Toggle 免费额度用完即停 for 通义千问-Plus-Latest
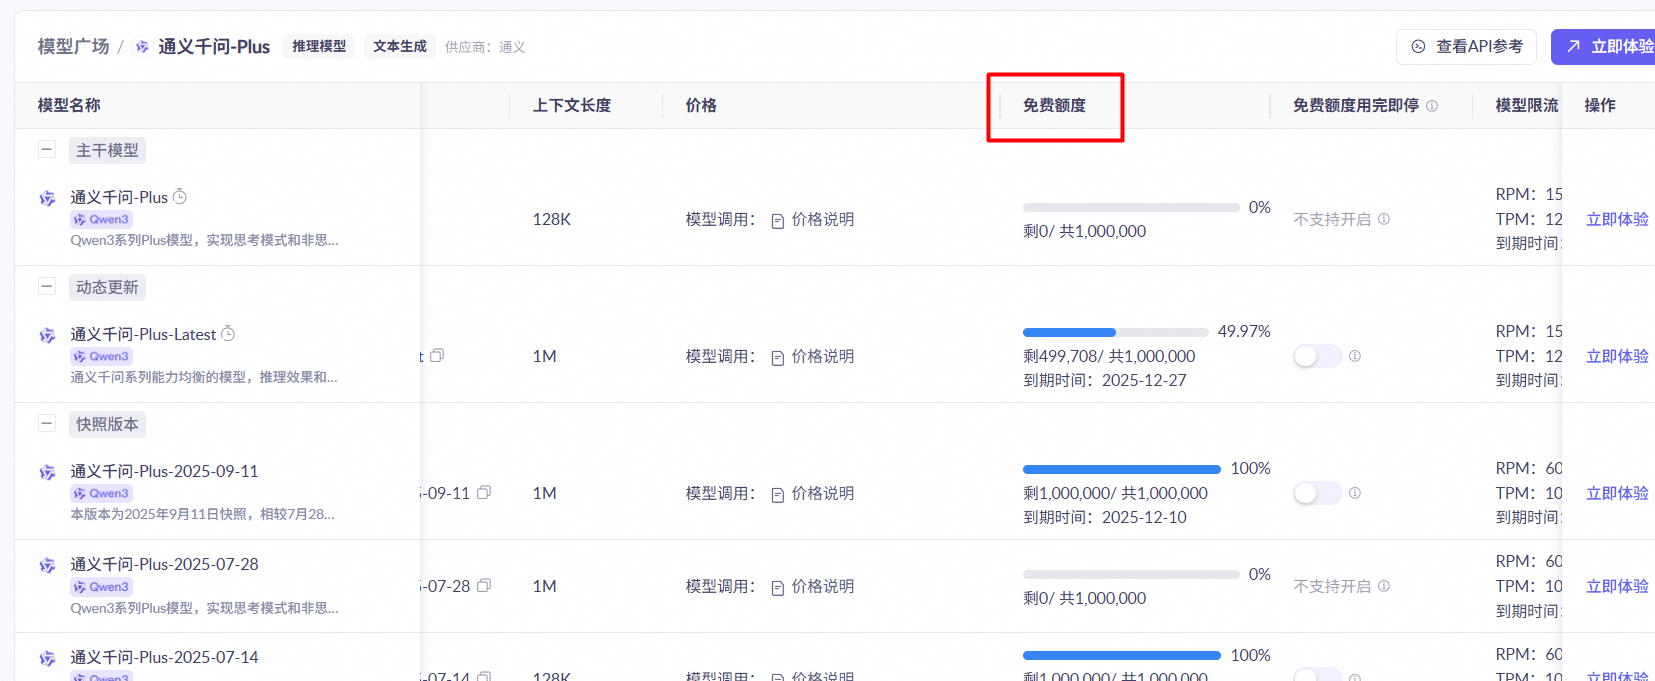The image size is (1655, 681). tap(1317, 356)
